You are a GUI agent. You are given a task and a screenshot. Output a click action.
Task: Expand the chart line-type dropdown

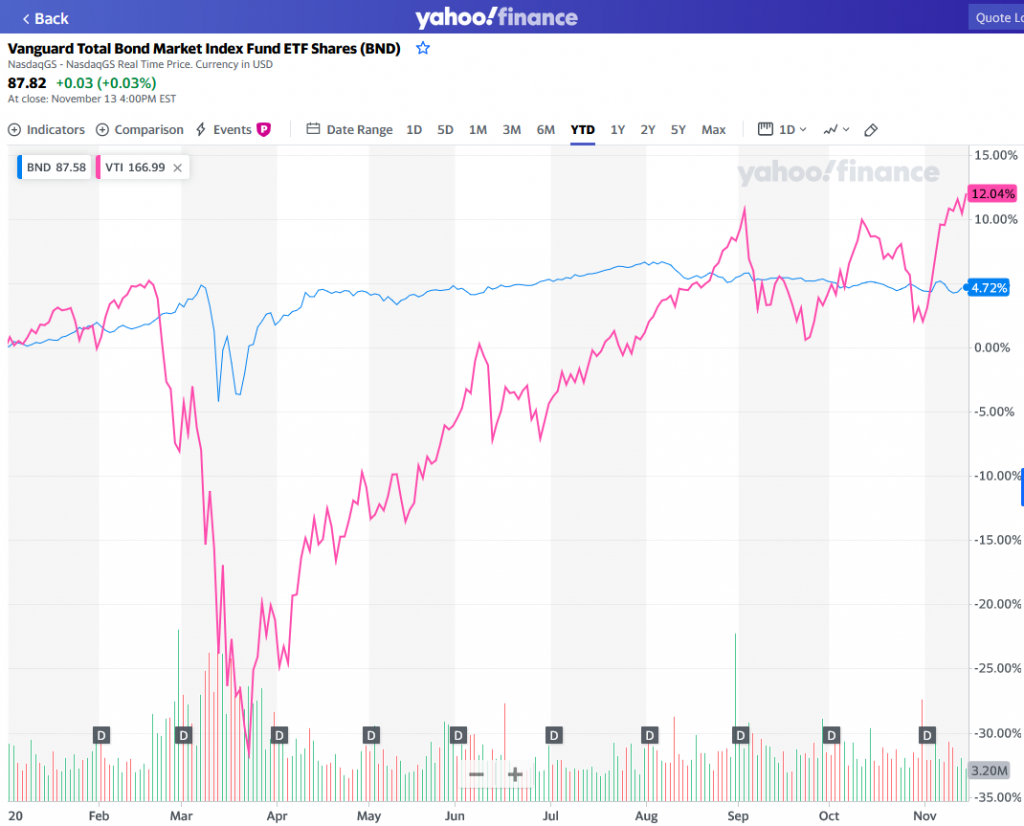click(x=836, y=129)
